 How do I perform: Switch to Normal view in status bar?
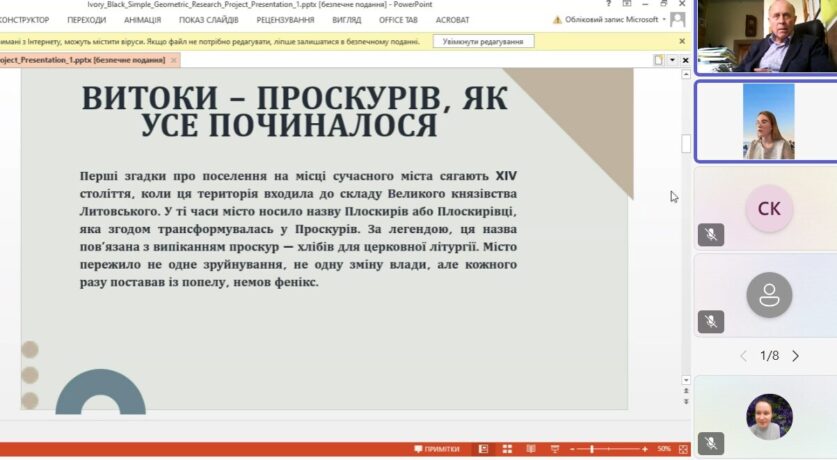[x=484, y=449]
